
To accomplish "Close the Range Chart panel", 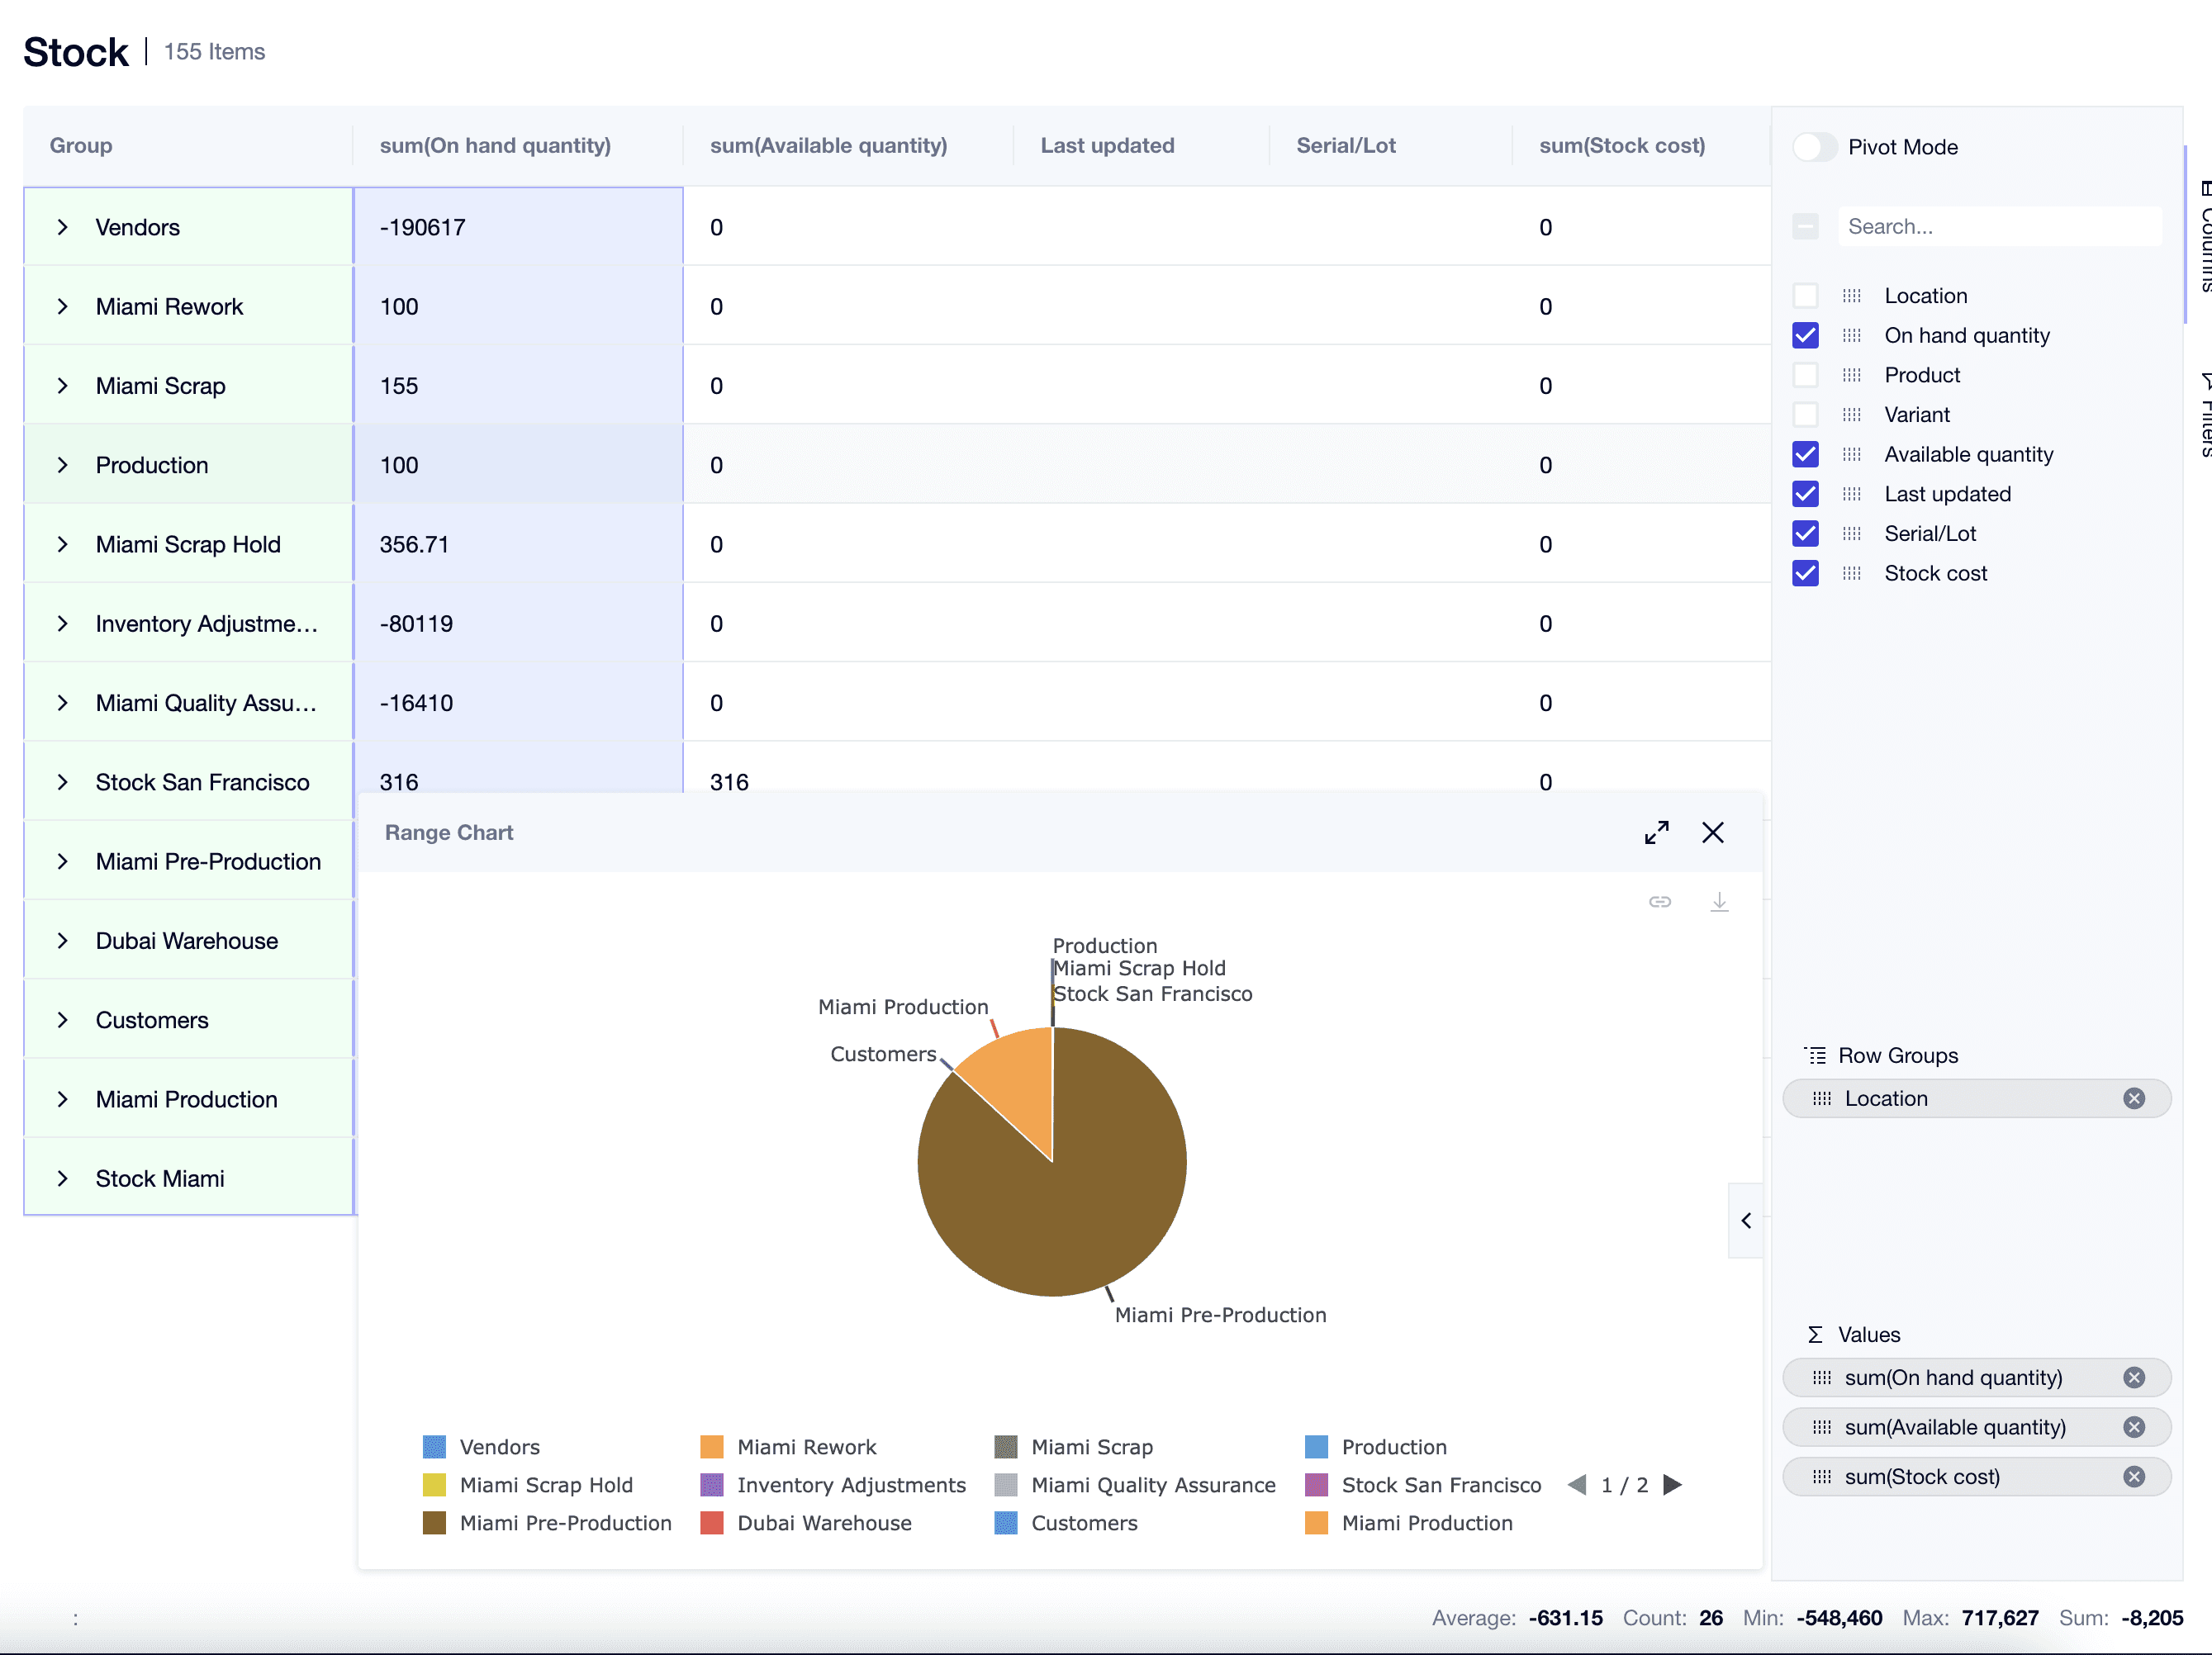I will tap(1712, 833).
